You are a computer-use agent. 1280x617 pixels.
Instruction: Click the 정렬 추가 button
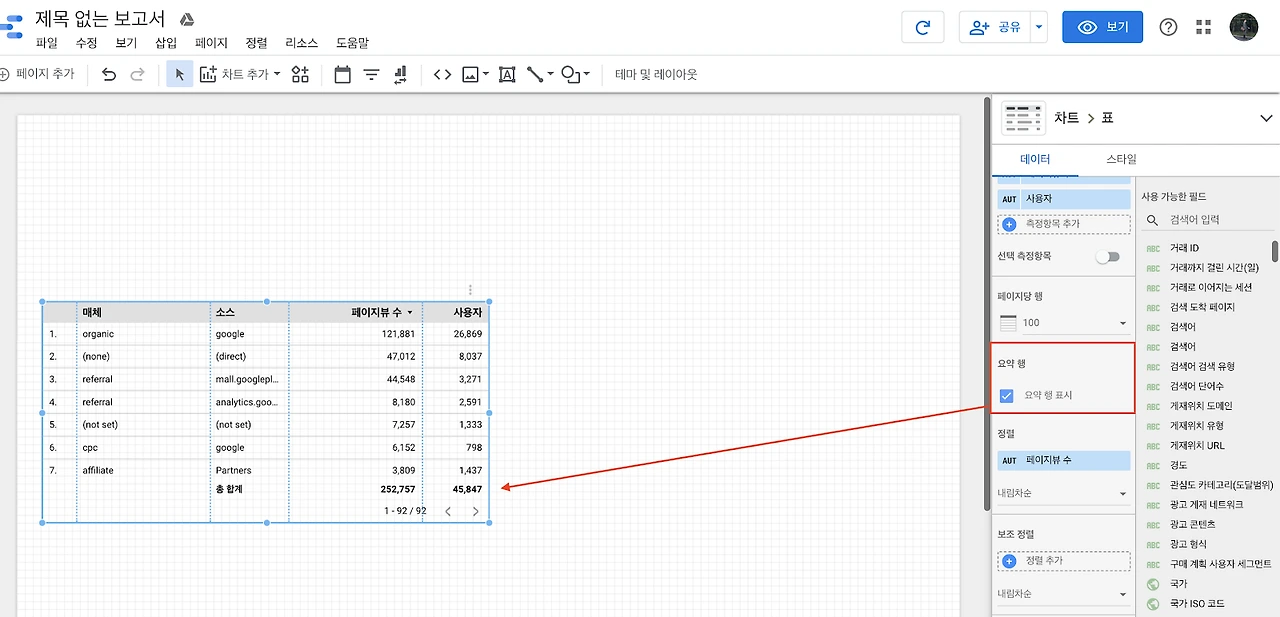point(1064,561)
